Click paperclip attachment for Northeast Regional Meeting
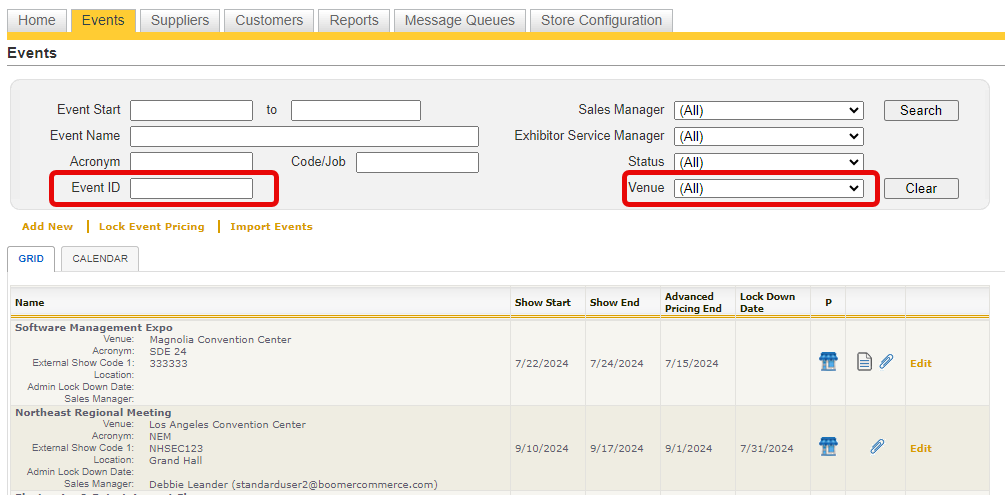This screenshot has height=495, width=1005. [876, 446]
